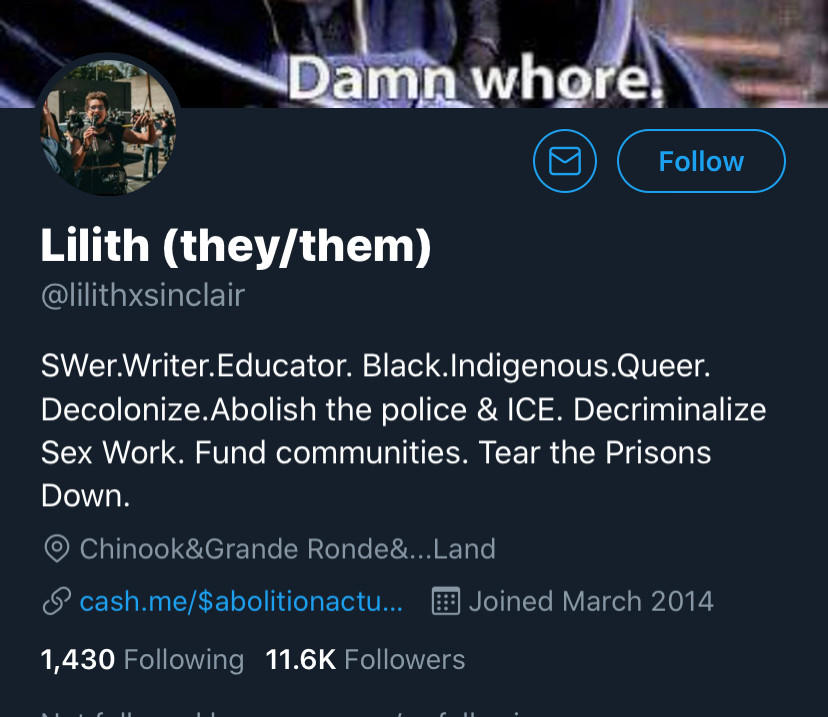Click the Chinook&Grande Ronde location text

point(288,549)
